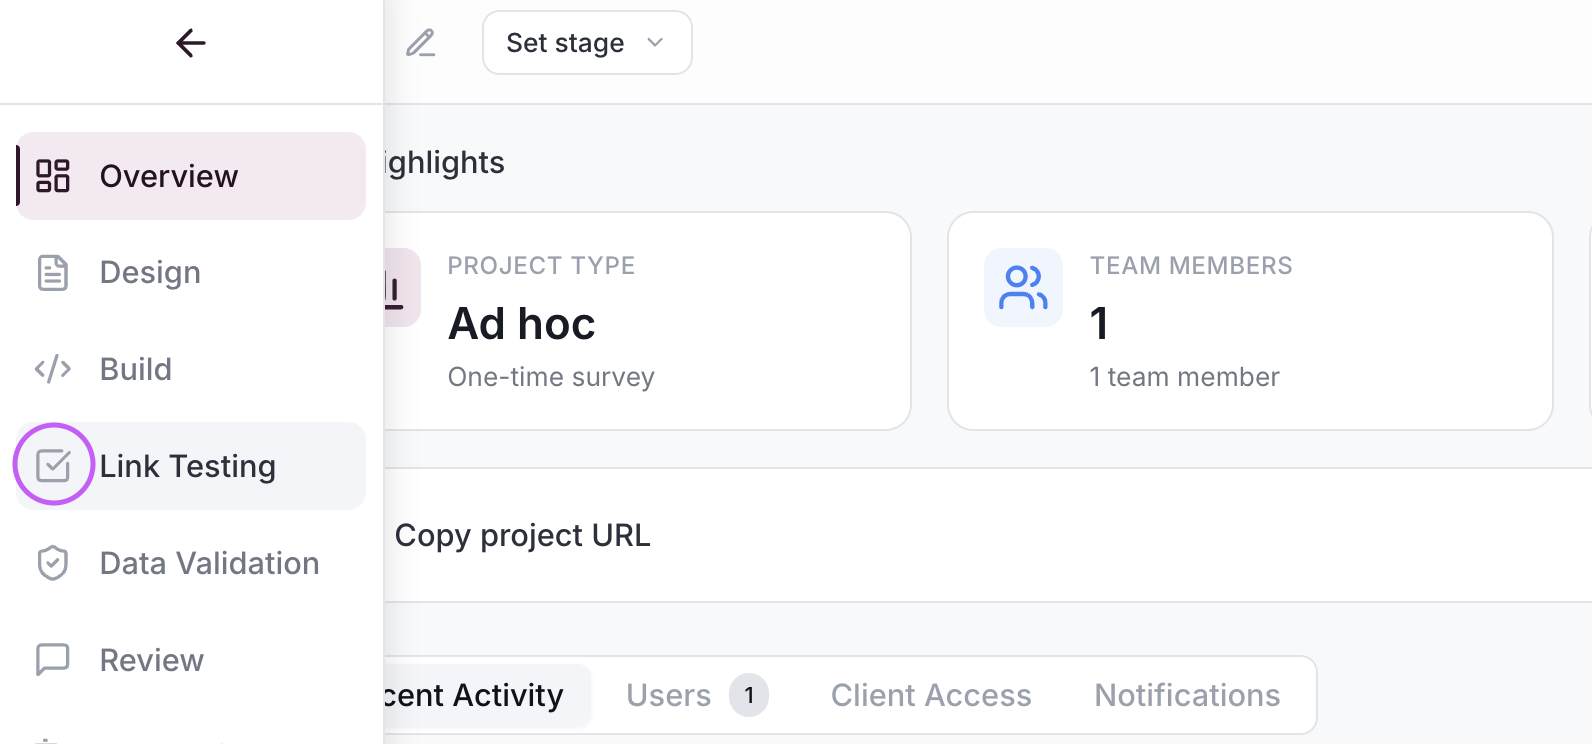Viewport: 1592px width, 744px height.
Task: Click the back arrow icon
Action: click(x=190, y=43)
